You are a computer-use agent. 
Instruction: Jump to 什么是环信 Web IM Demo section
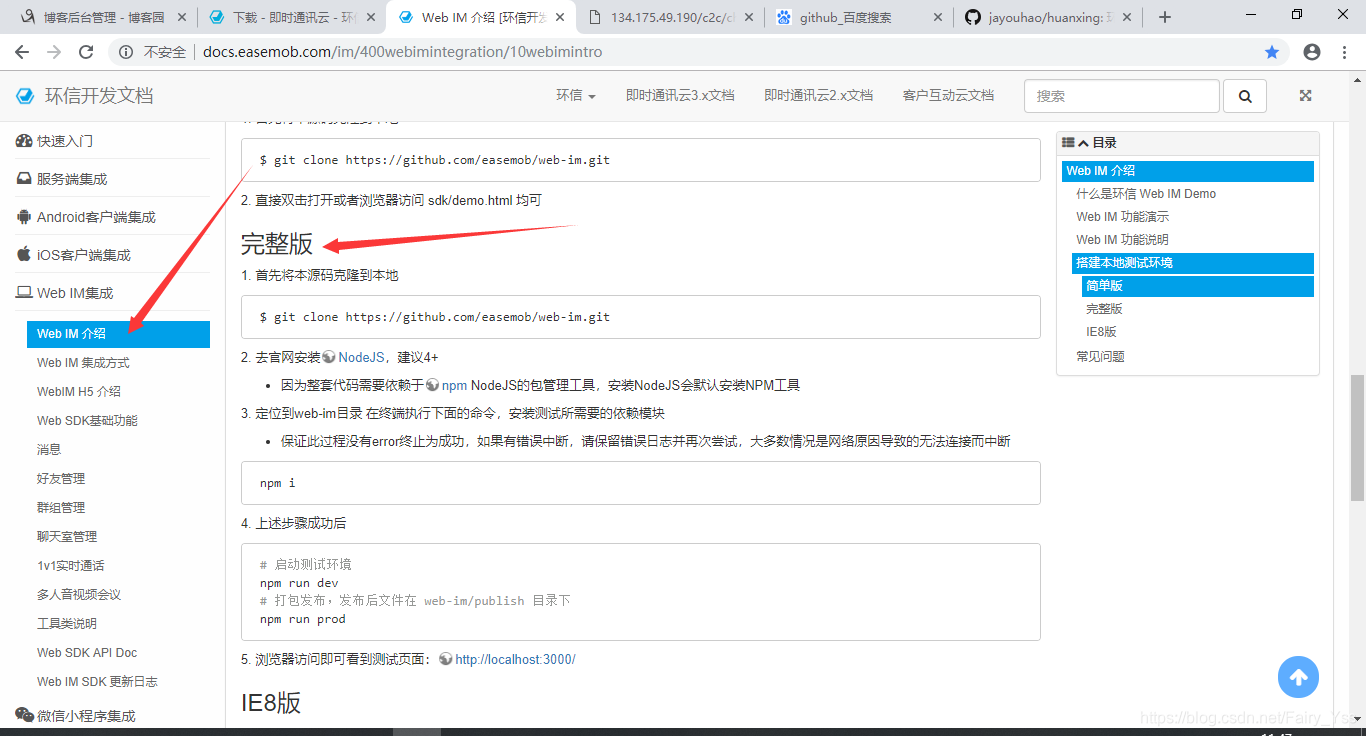click(1146, 194)
